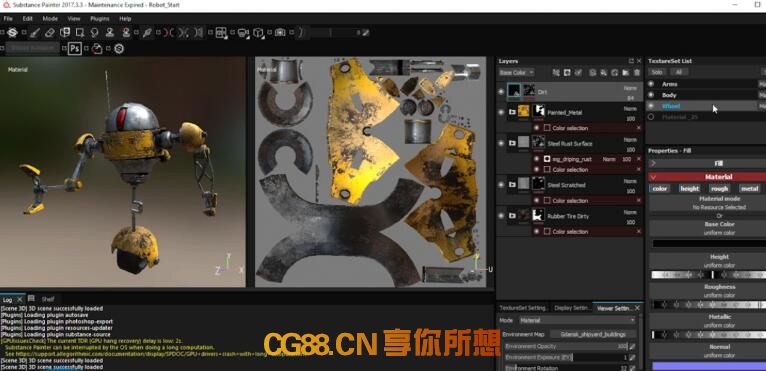Screen dimensions: 766x371
Task: Toggle the height channel button
Action: (689, 188)
